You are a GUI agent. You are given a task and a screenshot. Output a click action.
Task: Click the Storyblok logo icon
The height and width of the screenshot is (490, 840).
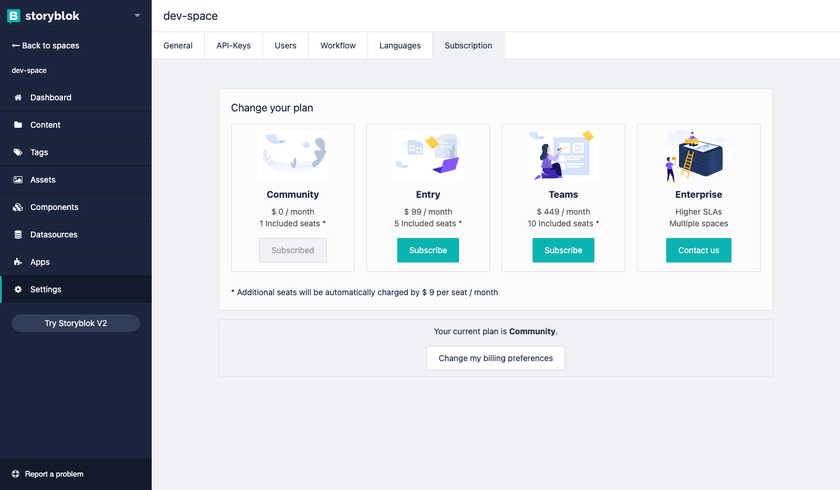(x=13, y=16)
